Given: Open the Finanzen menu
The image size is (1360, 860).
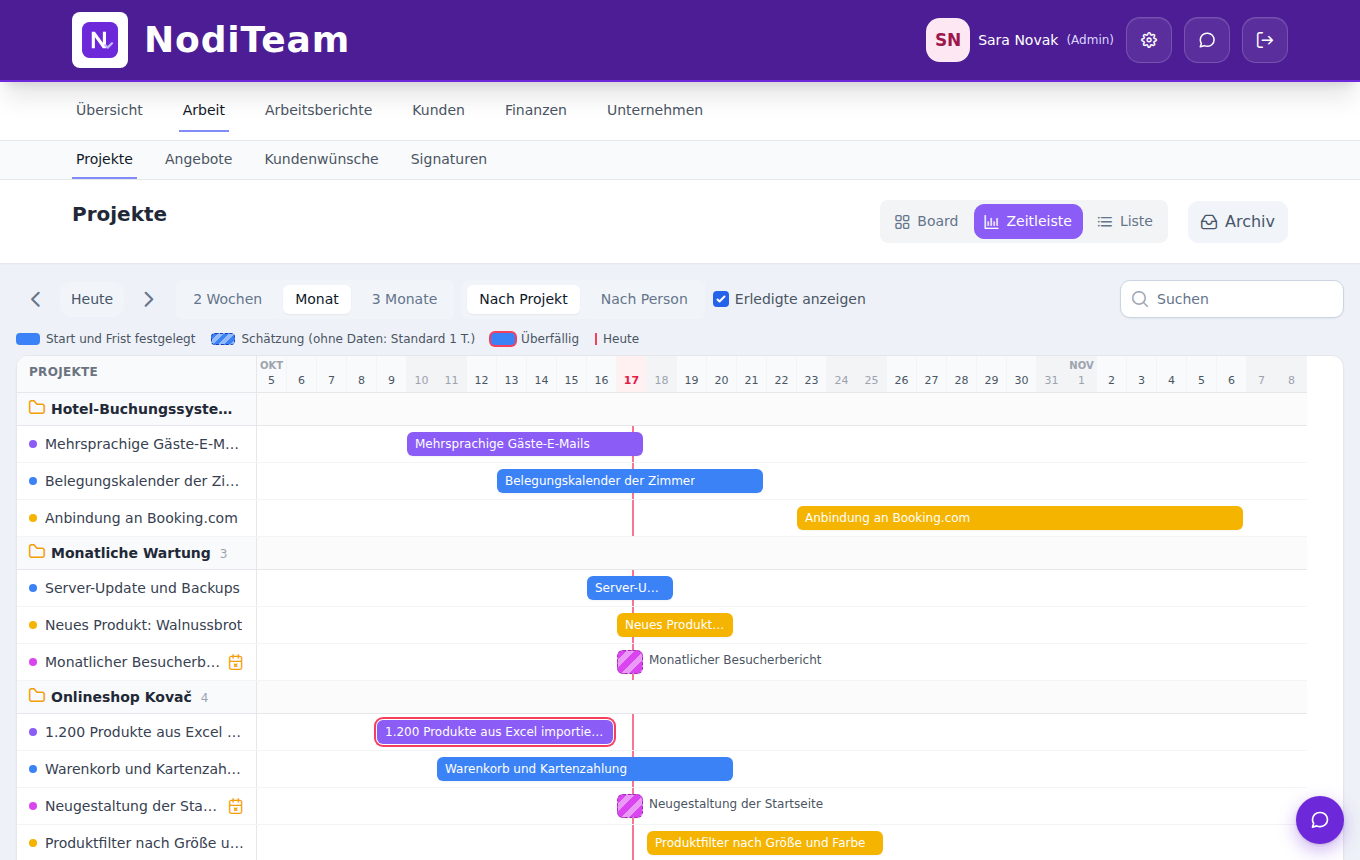Looking at the screenshot, I should 536,110.
